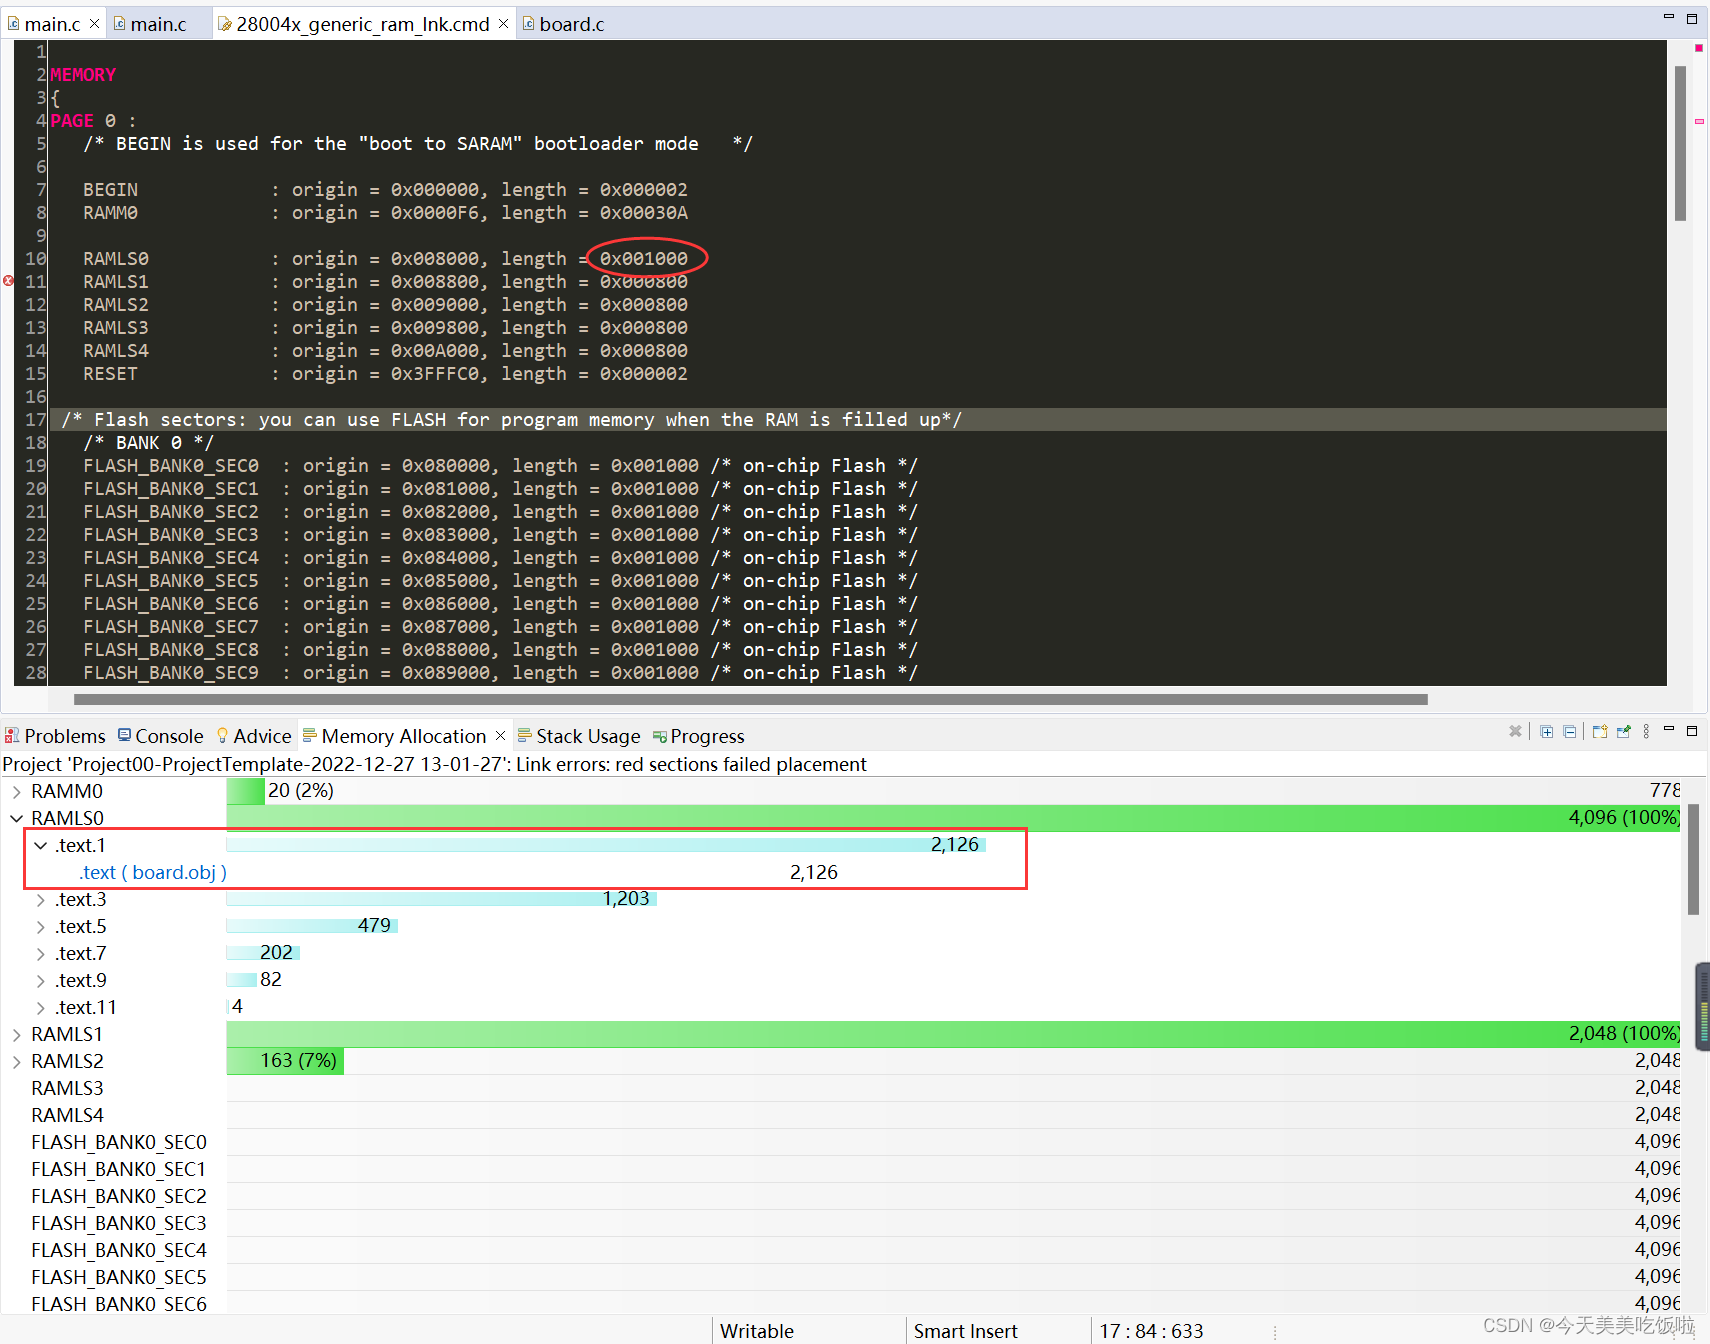Switch to the Stack Usage tab
The image size is (1710, 1344).
[x=588, y=736]
